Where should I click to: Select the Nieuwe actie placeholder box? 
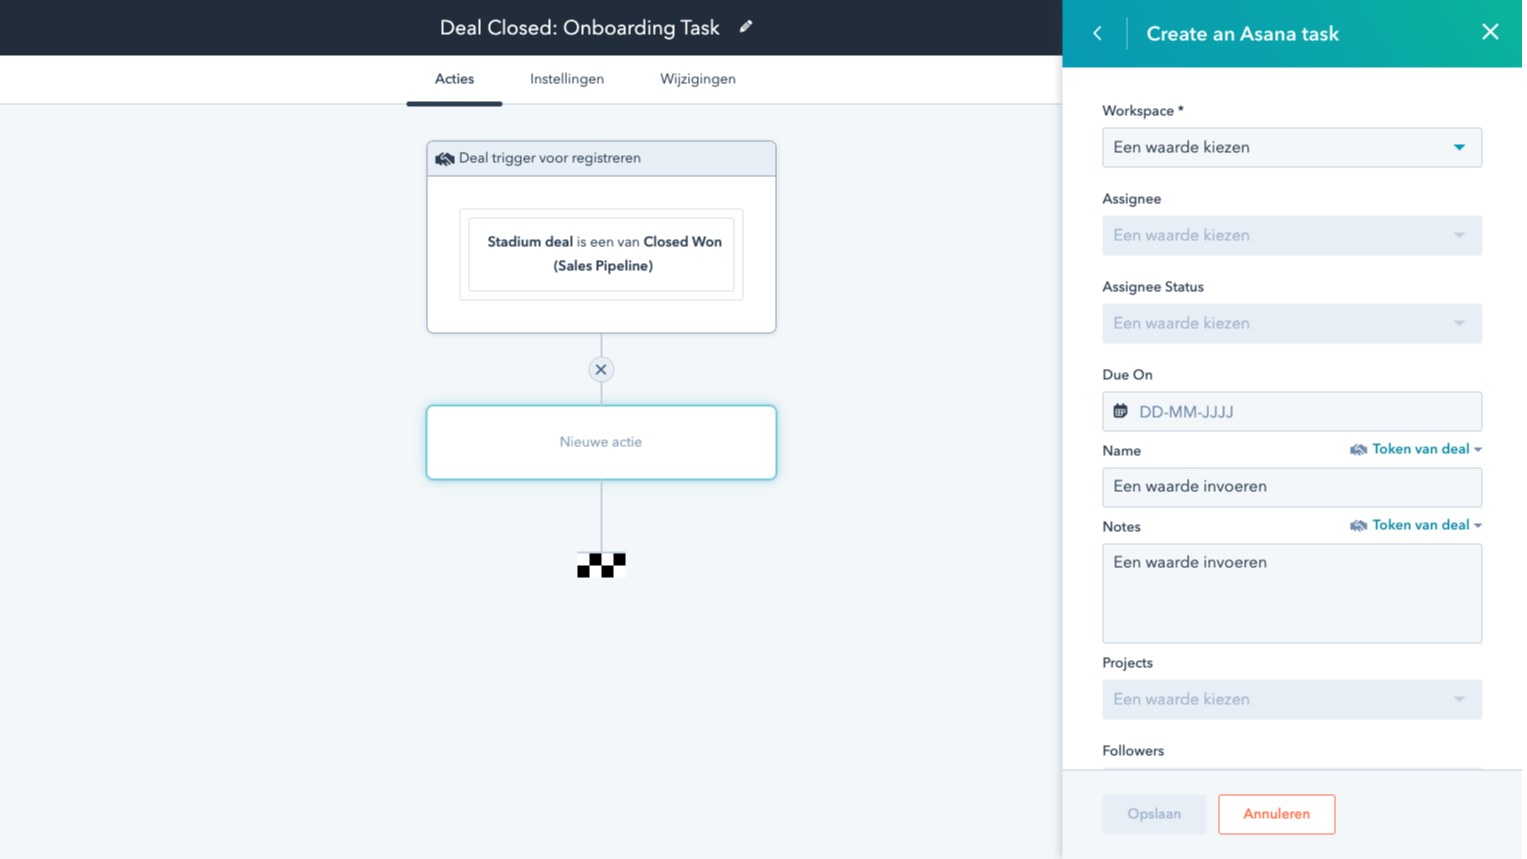point(600,442)
